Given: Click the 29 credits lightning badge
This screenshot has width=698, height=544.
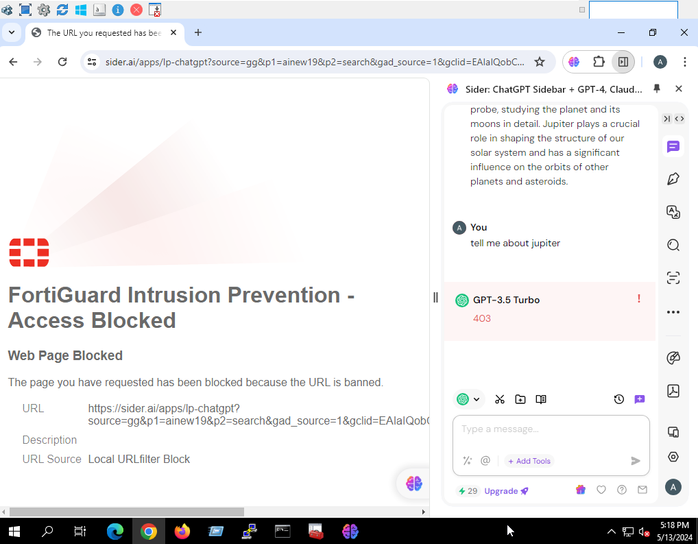Looking at the screenshot, I should coord(467,491).
